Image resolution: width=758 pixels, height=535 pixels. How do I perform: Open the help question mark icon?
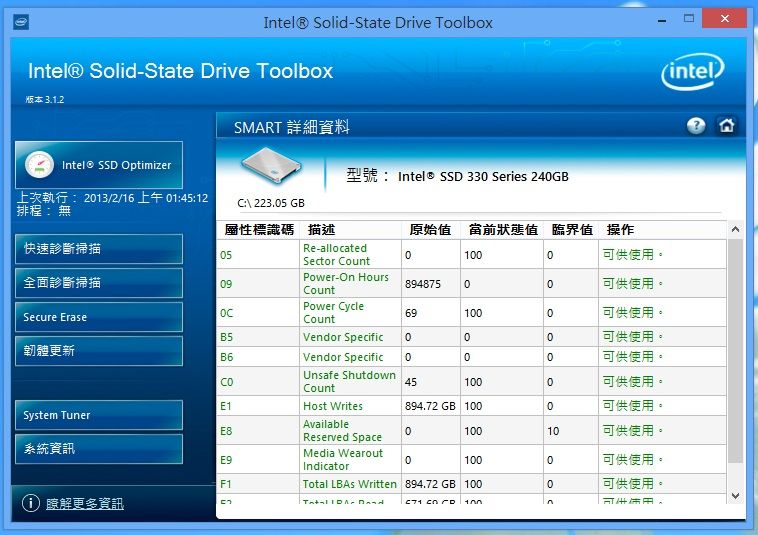pyautogui.click(x=696, y=126)
